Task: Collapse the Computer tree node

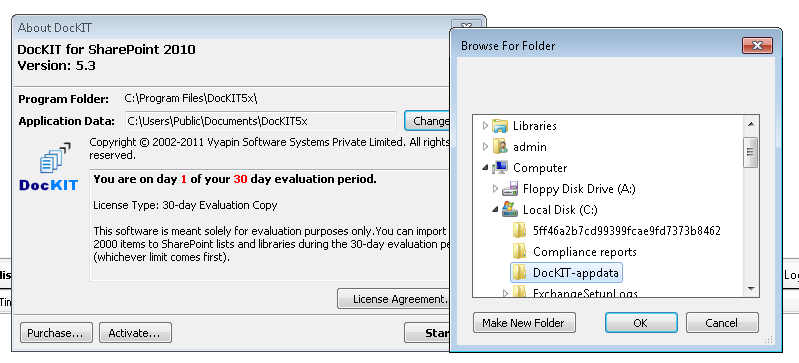Action: (485, 168)
